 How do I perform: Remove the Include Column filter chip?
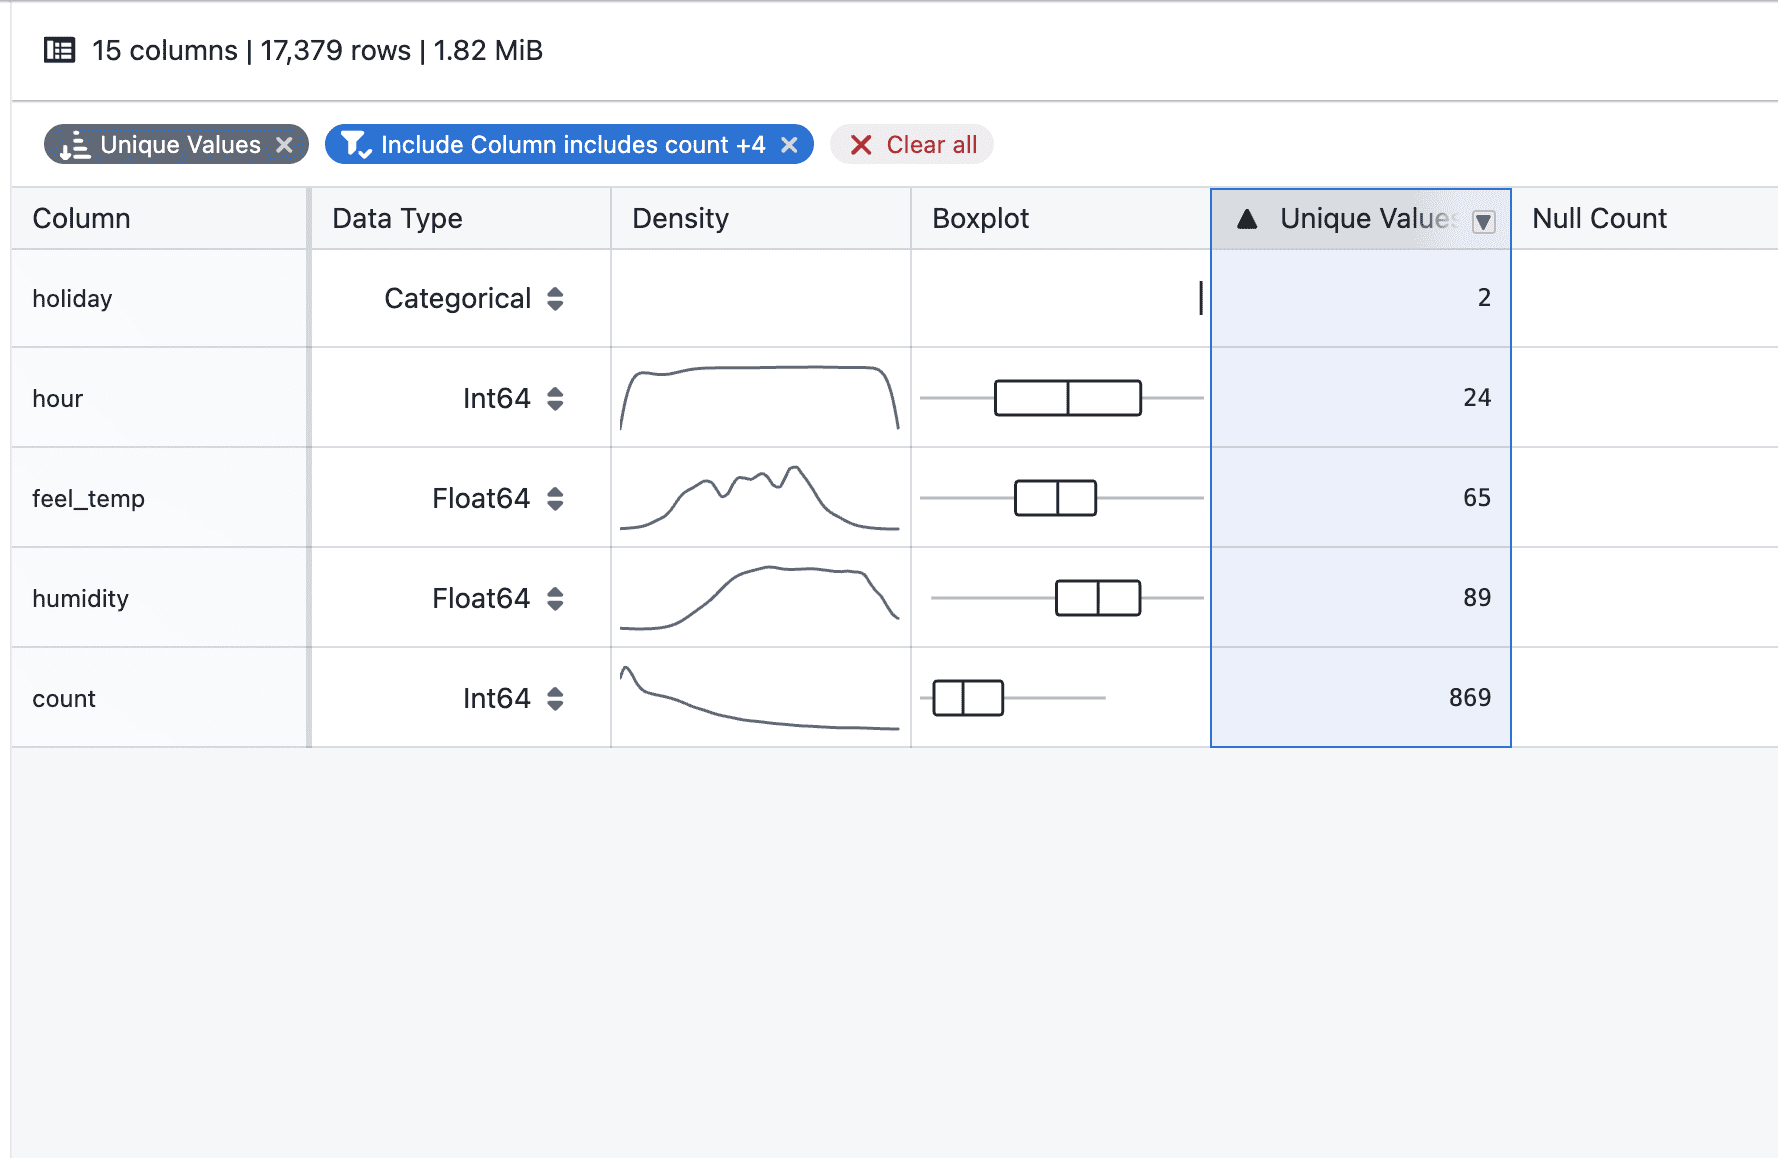pos(789,145)
